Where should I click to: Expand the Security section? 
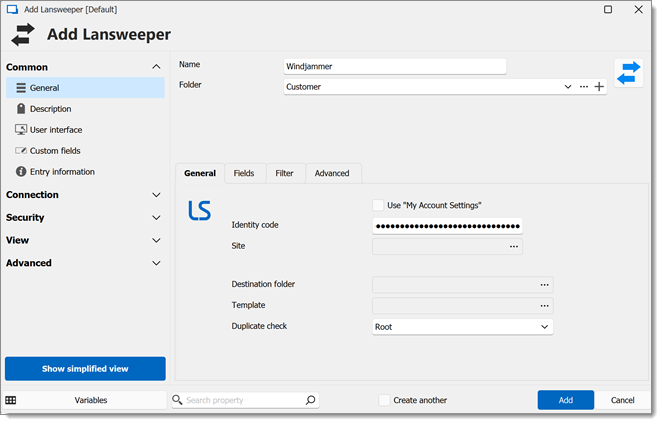click(156, 218)
